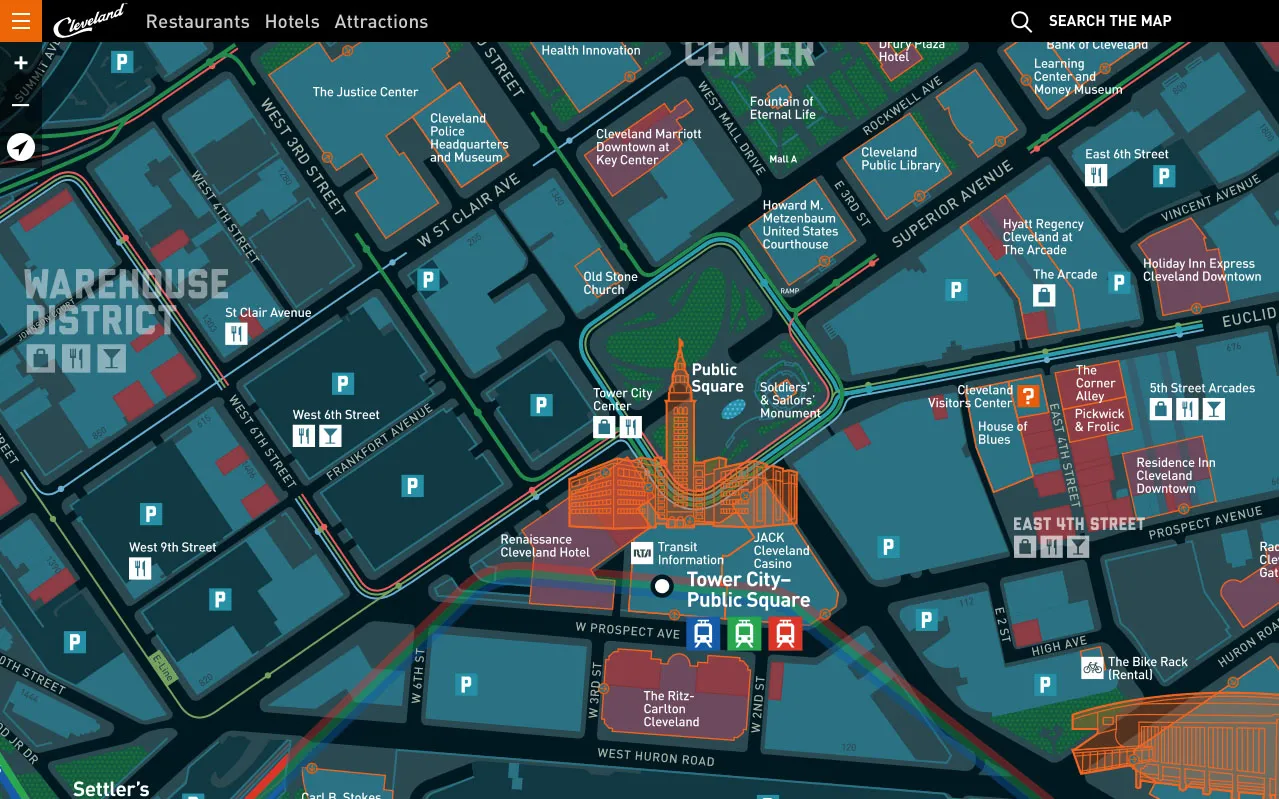Click the Cleveland logo

[90, 21]
